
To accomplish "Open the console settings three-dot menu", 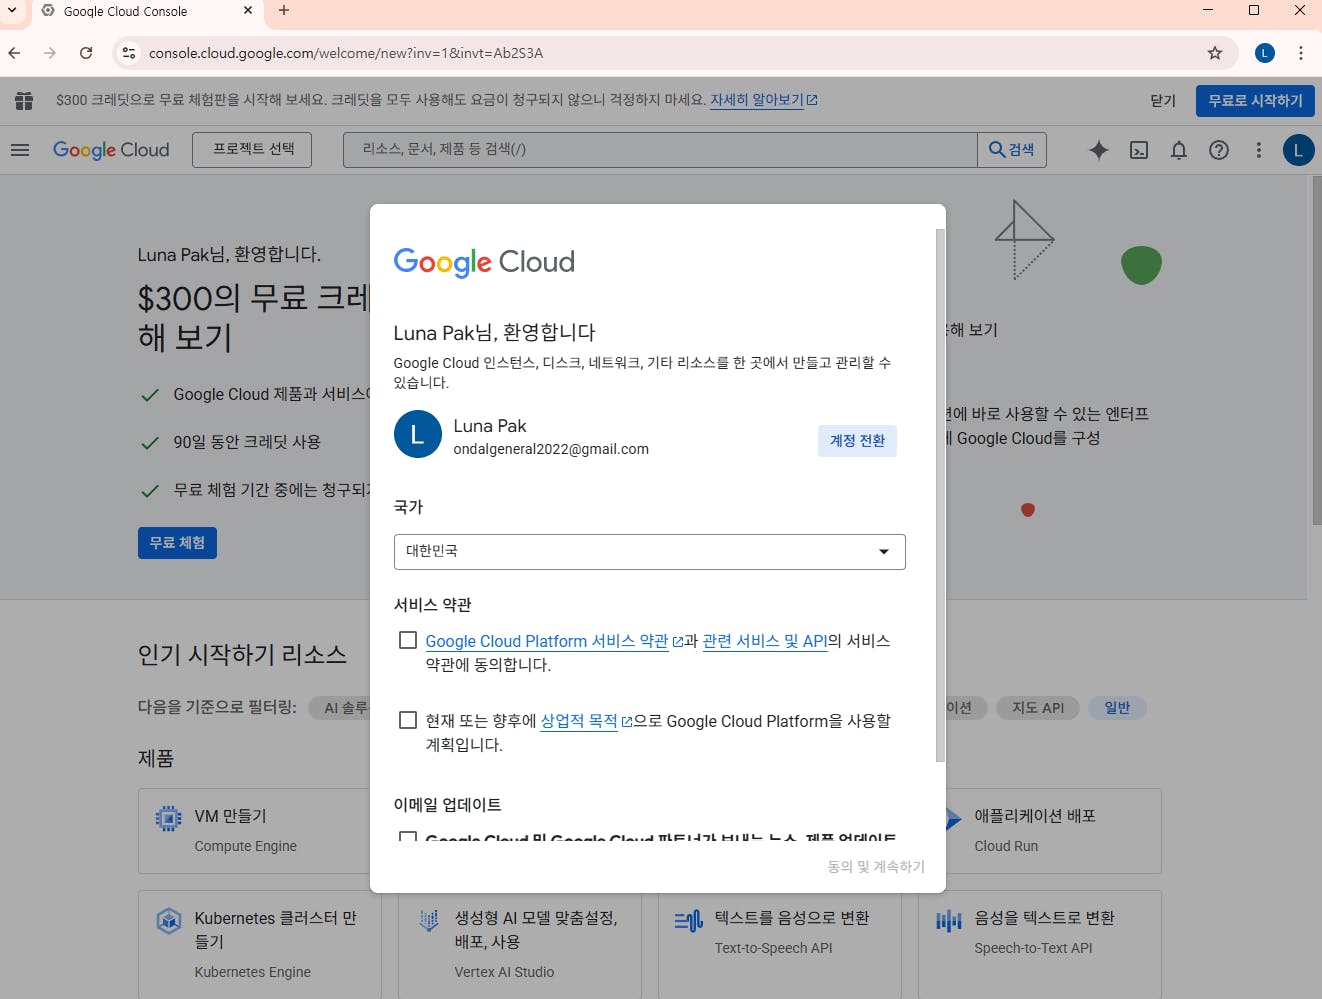I will tap(1259, 150).
